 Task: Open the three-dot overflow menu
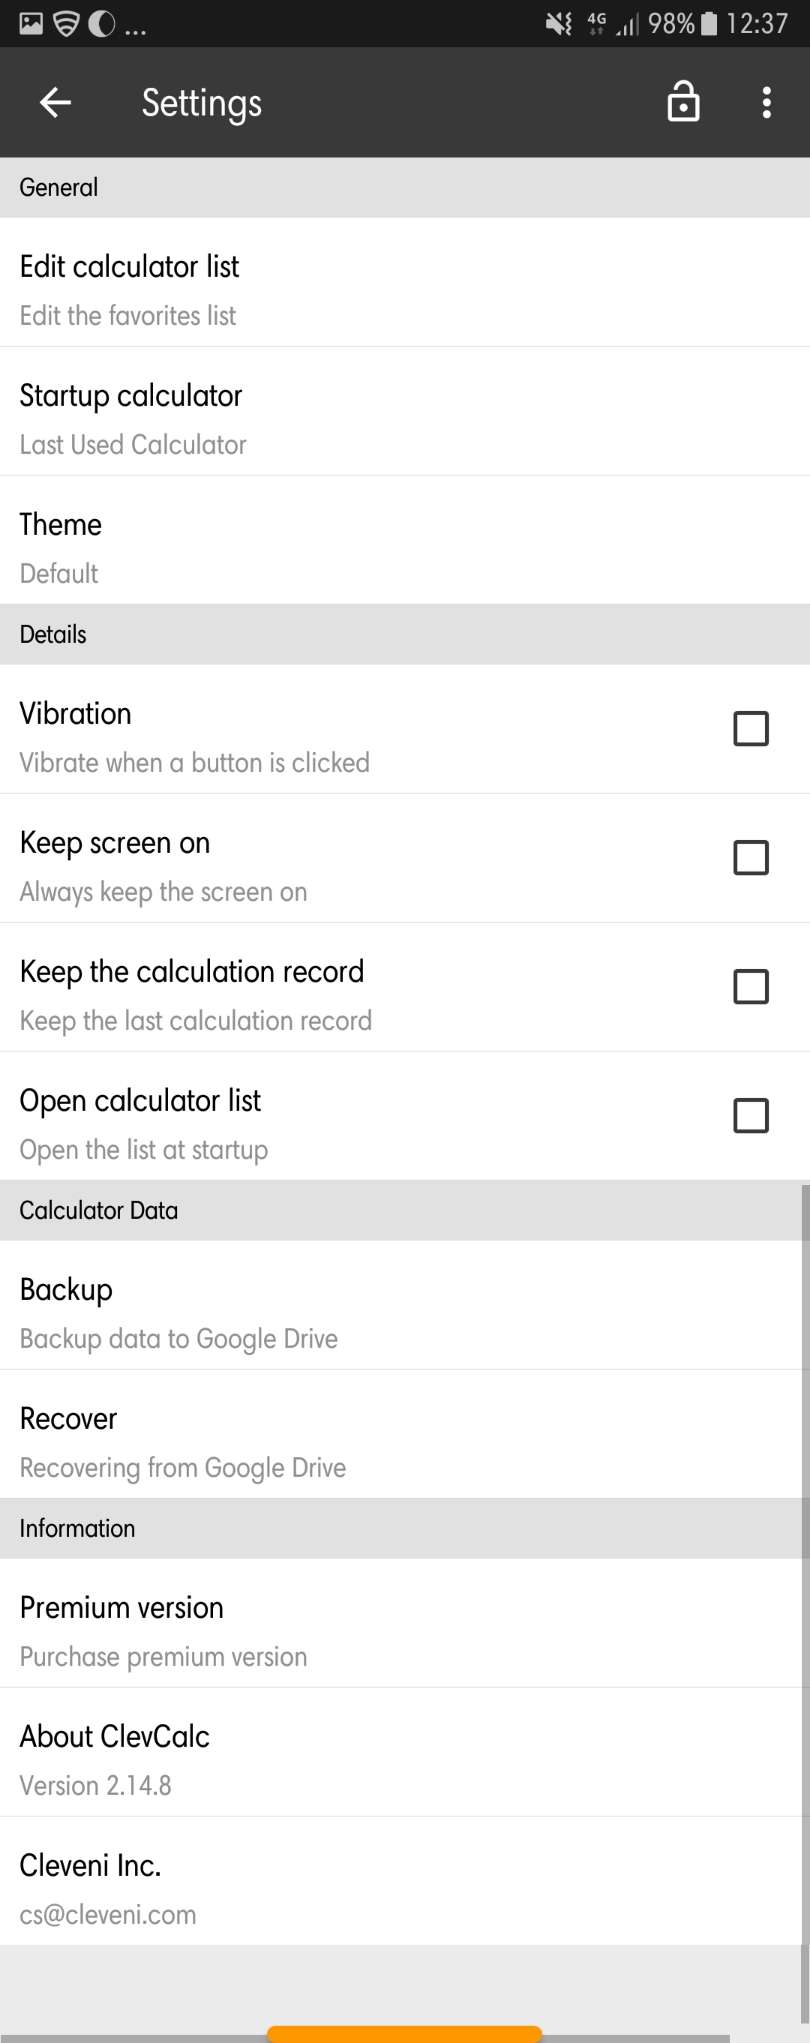(x=766, y=102)
